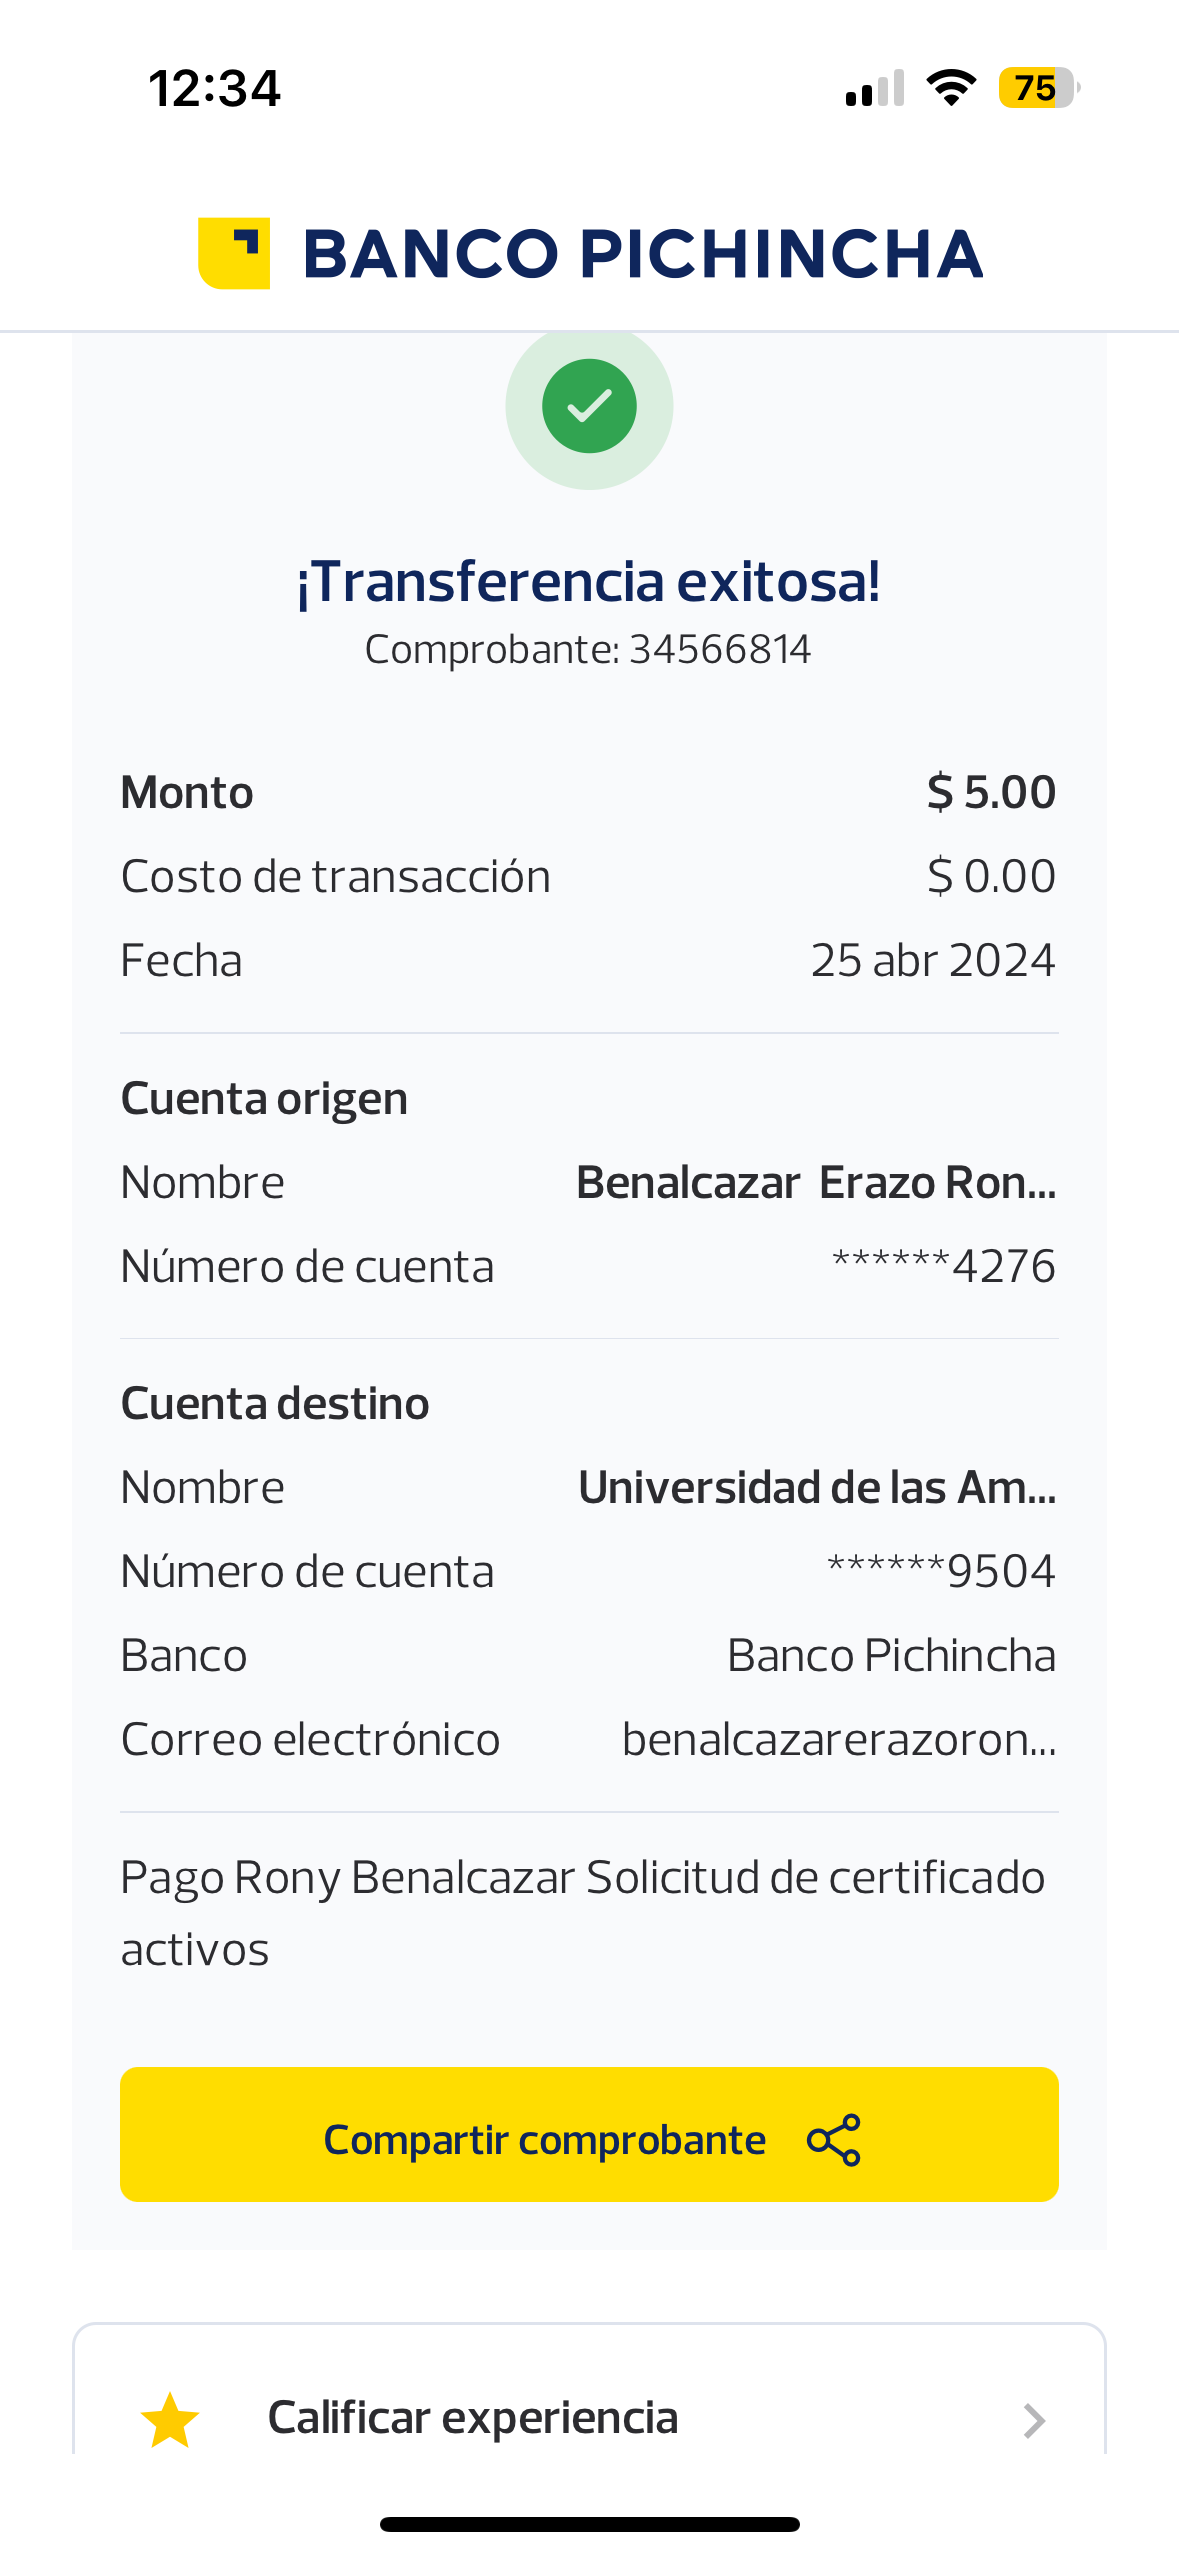1179x2556 pixels.
Task: Tap the clock time in status bar
Action: click(214, 88)
